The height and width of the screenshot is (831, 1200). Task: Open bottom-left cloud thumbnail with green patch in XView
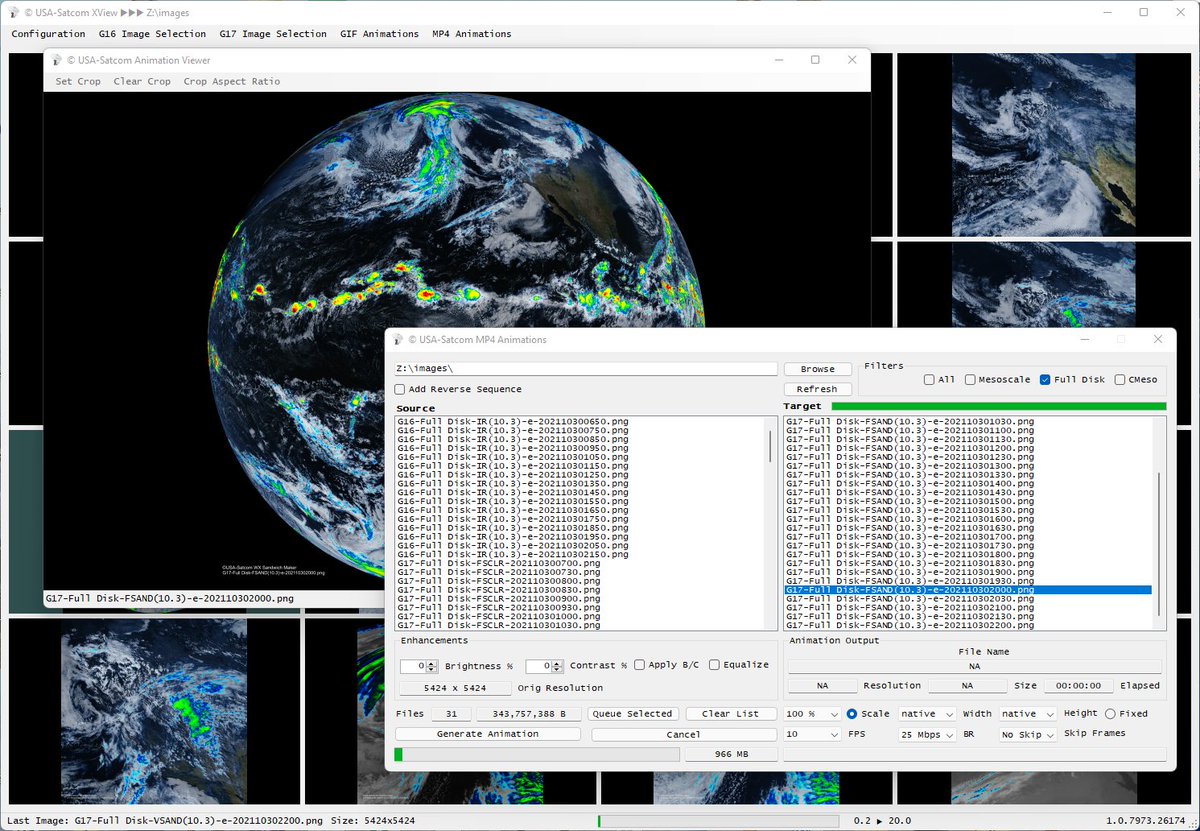(154, 711)
